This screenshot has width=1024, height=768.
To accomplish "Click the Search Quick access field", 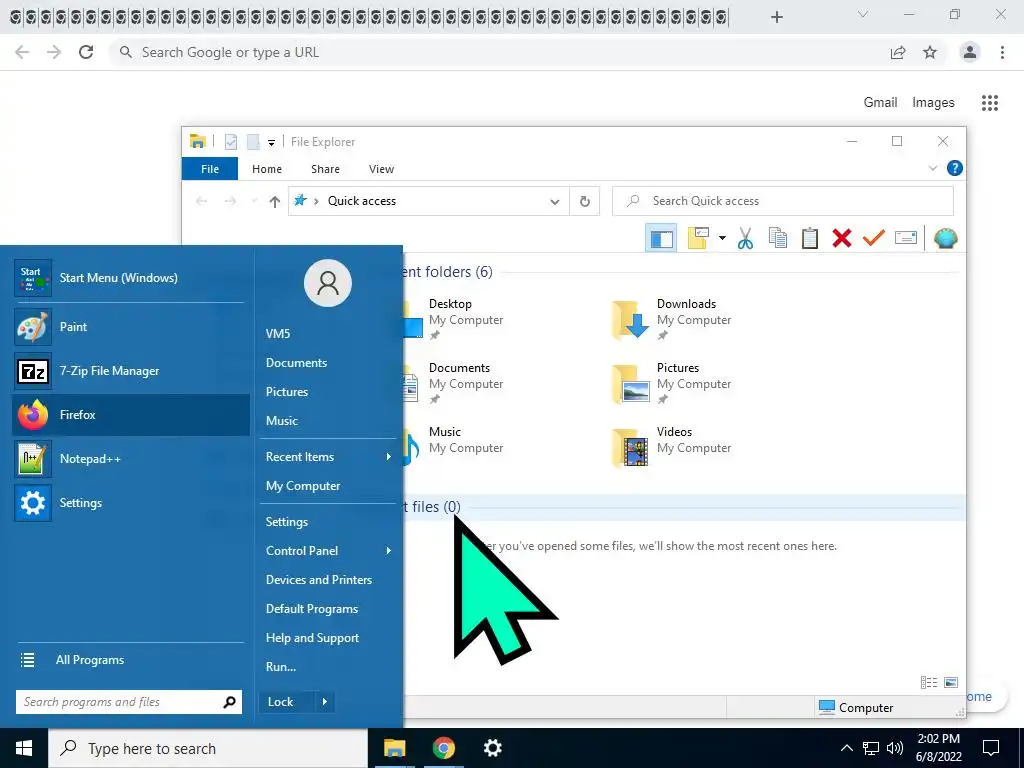I will (782, 201).
